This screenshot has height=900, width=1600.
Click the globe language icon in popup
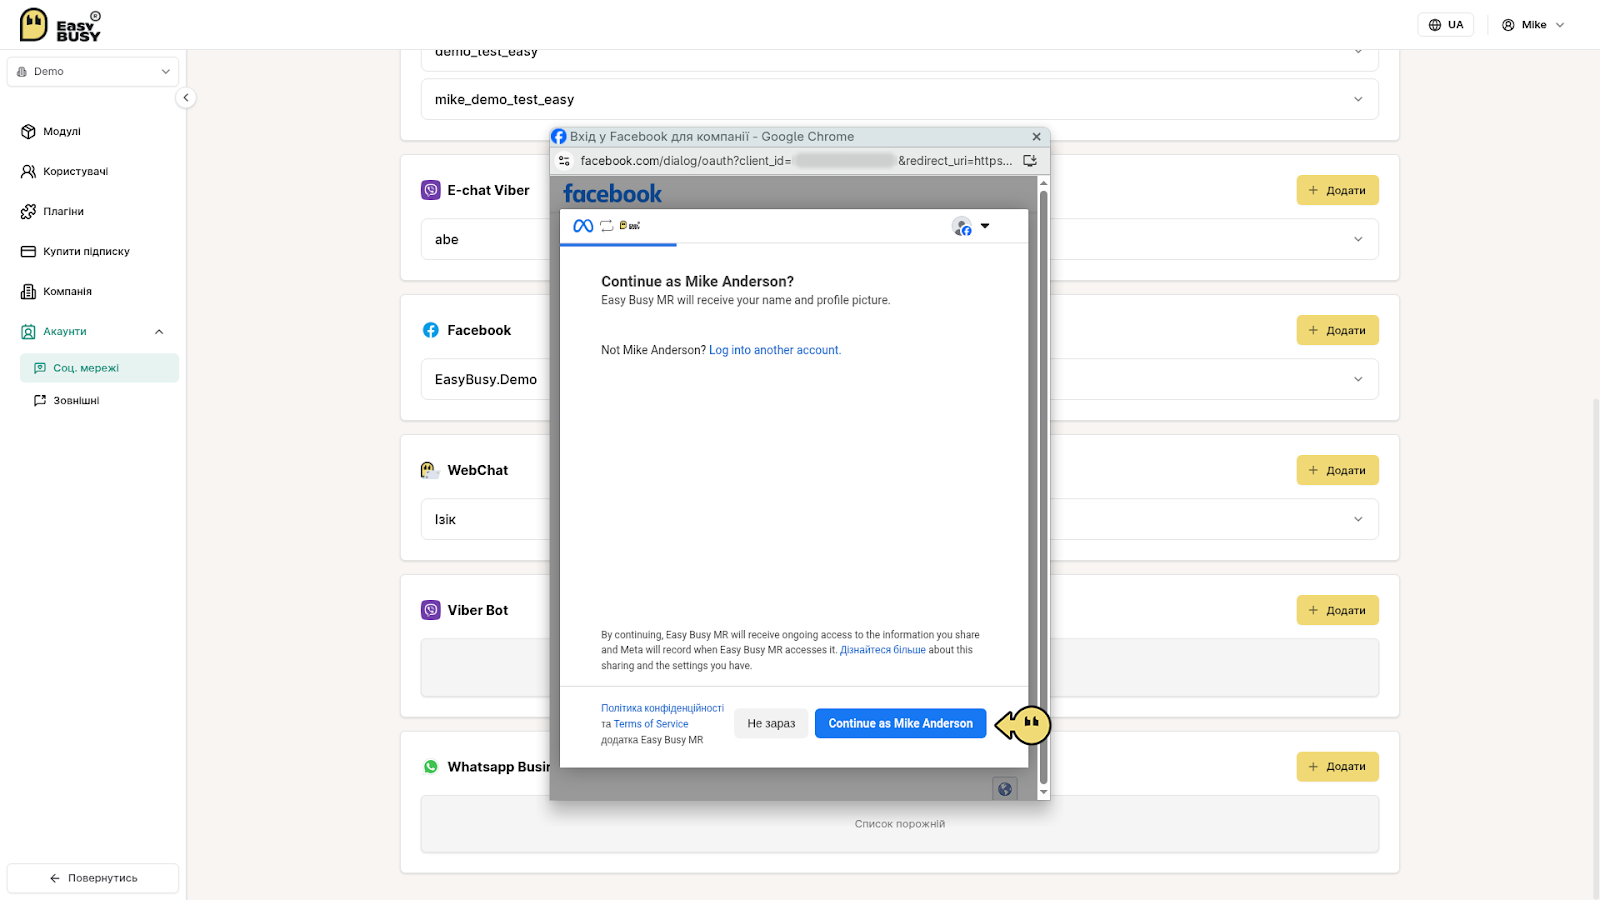point(1005,789)
